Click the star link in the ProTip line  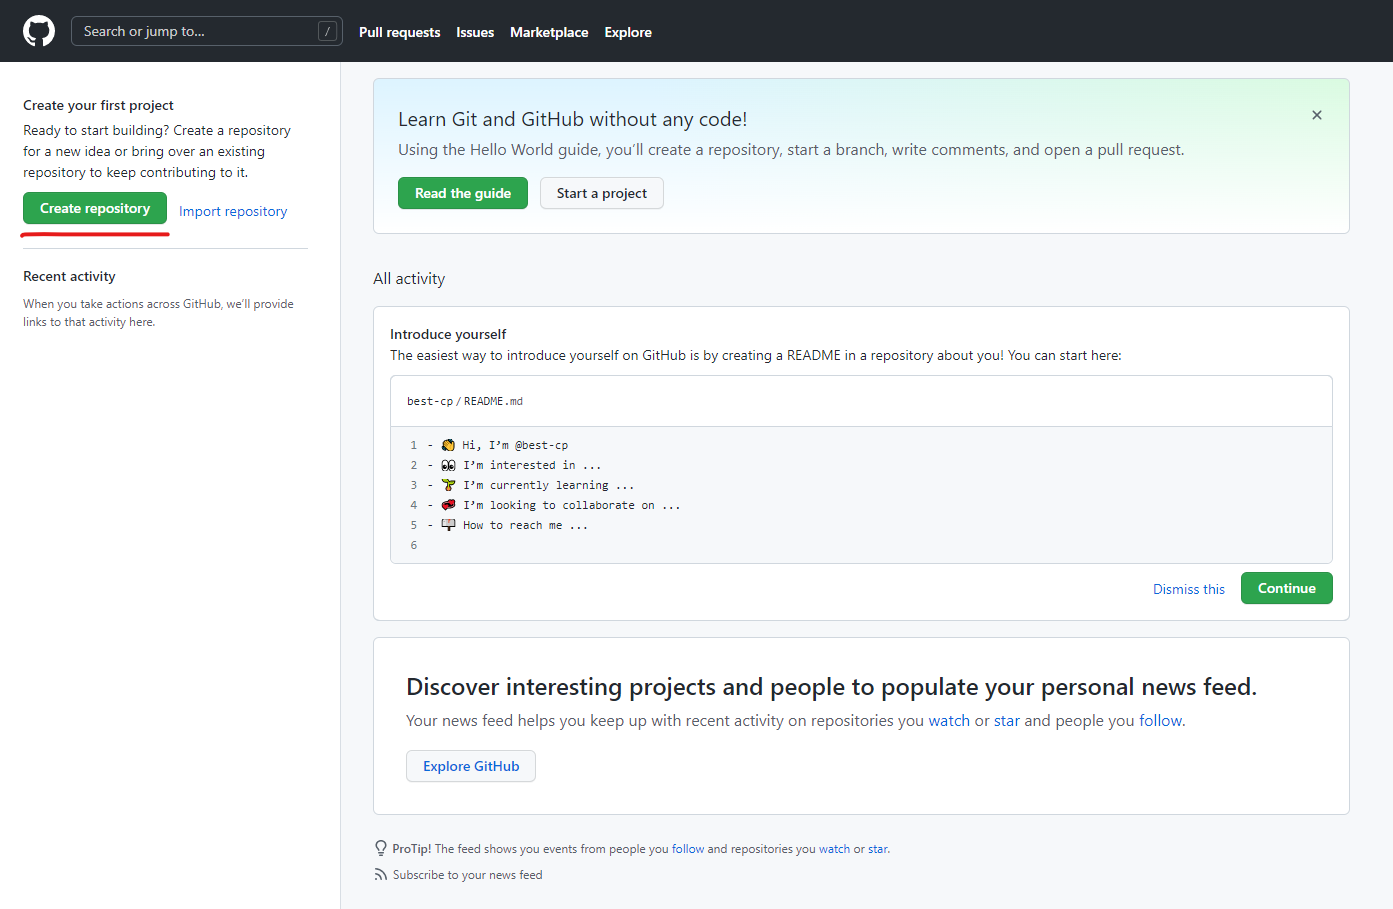click(878, 849)
